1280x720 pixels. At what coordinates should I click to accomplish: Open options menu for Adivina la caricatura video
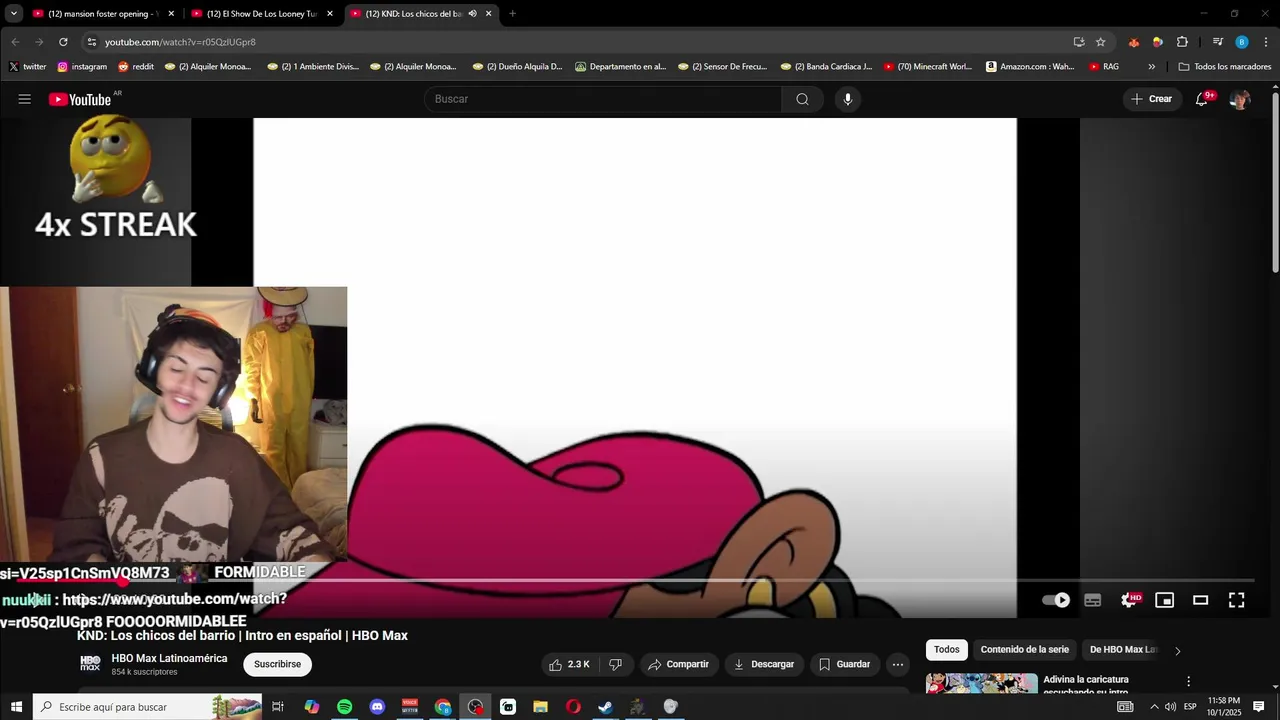(x=1189, y=681)
